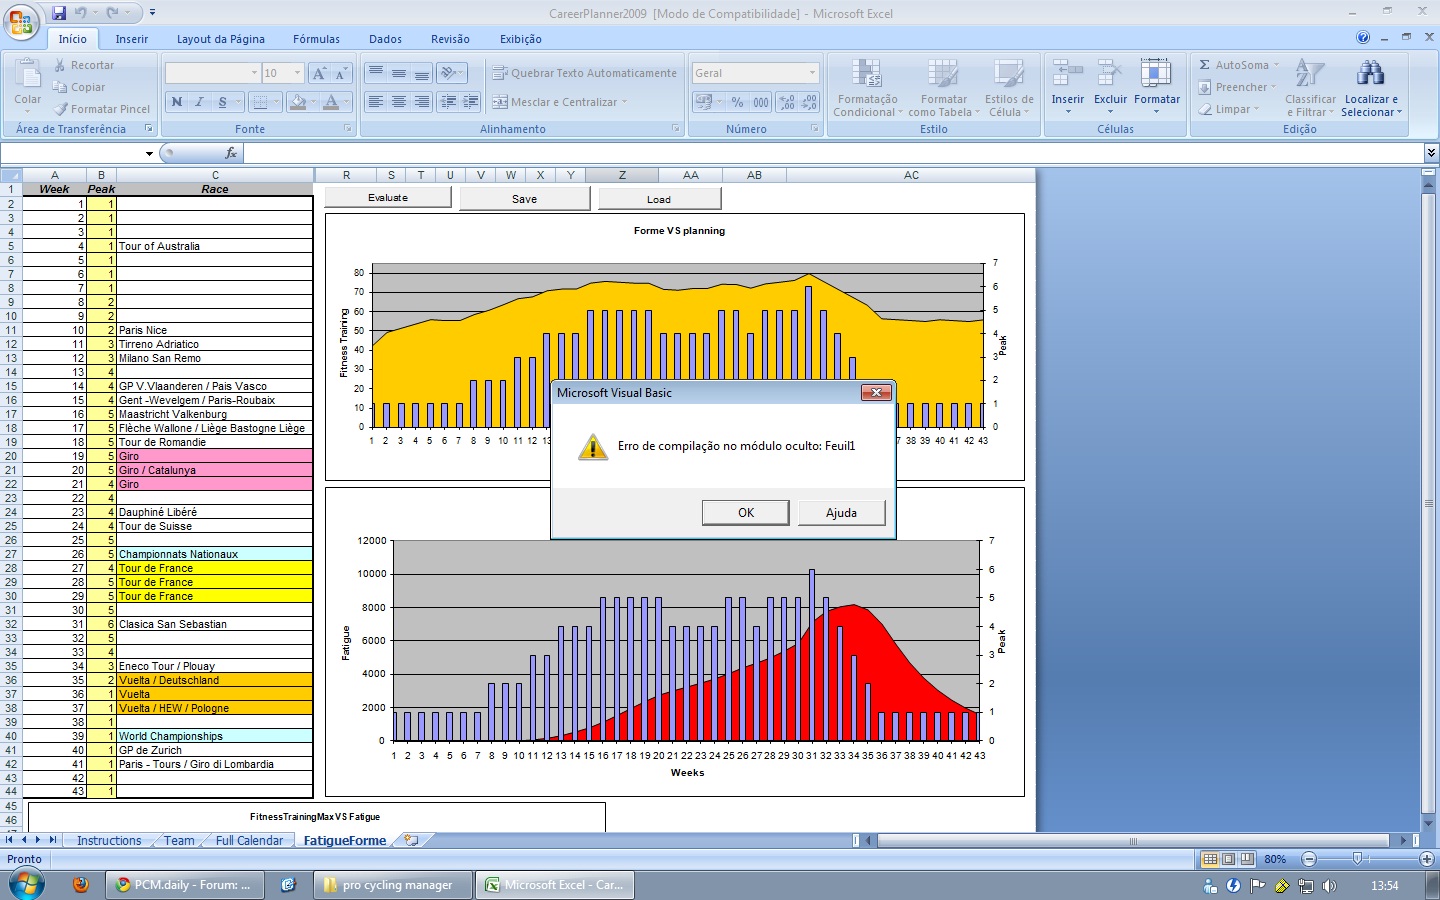The height and width of the screenshot is (900, 1440).
Task: Click the Ajuda button in the dialog
Action: pyautogui.click(x=841, y=513)
